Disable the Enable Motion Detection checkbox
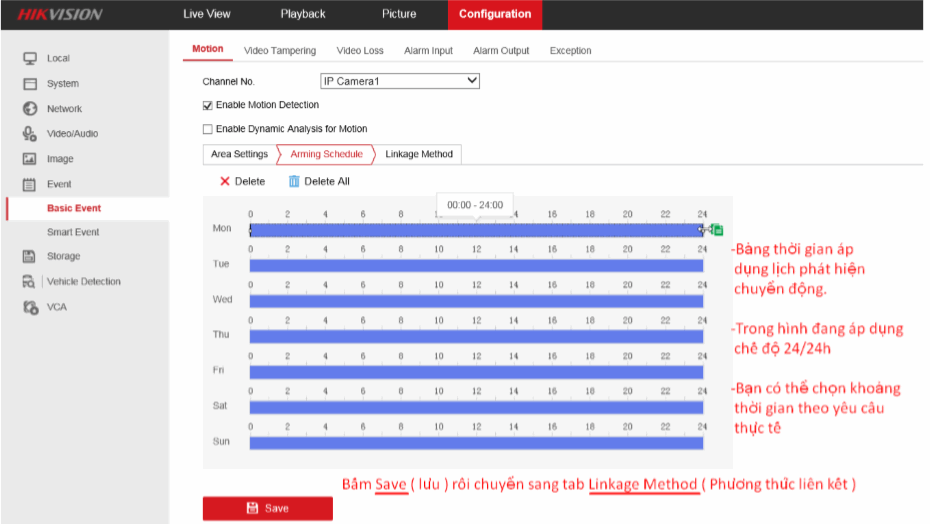Image resolution: width=930 pixels, height=524 pixels. pos(208,105)
